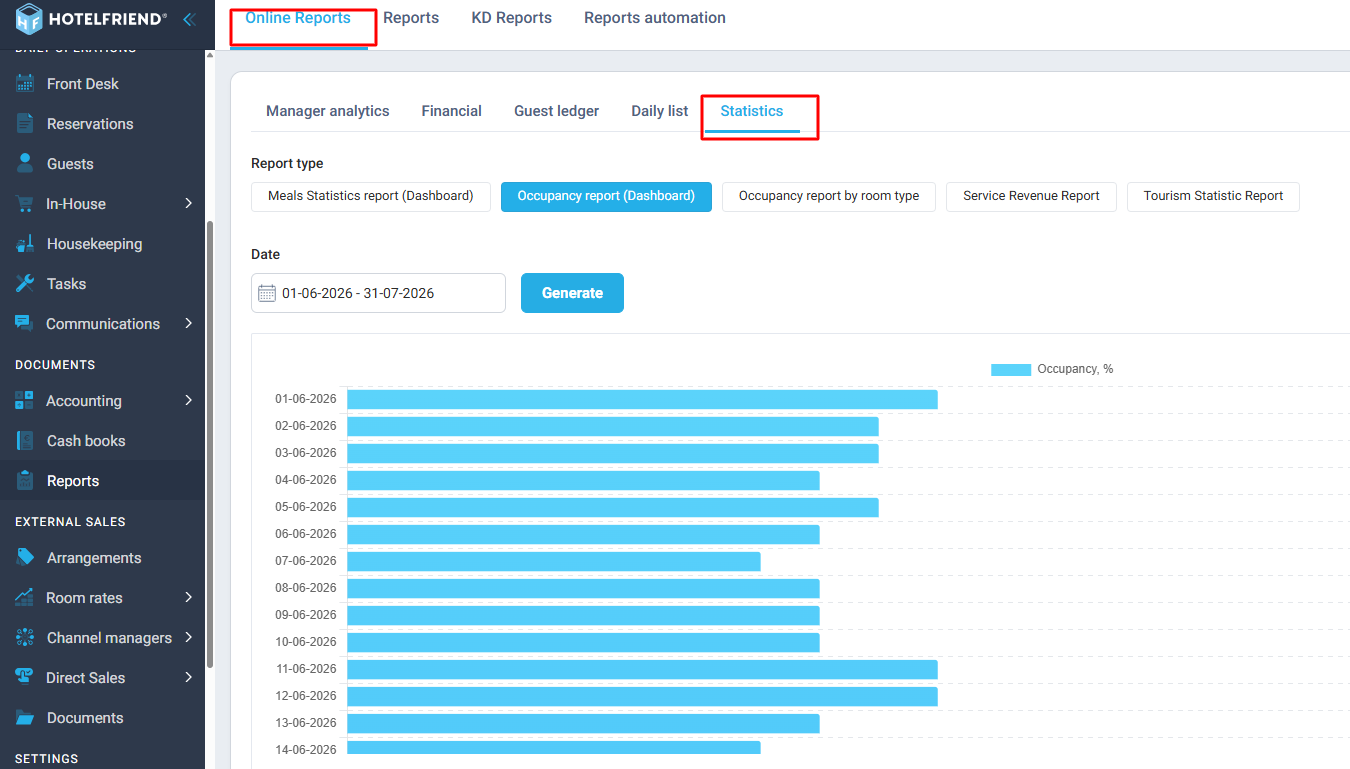The image size is (1350, 769).
Task: Open Cash books in sidebar
Action: (86, 441)
